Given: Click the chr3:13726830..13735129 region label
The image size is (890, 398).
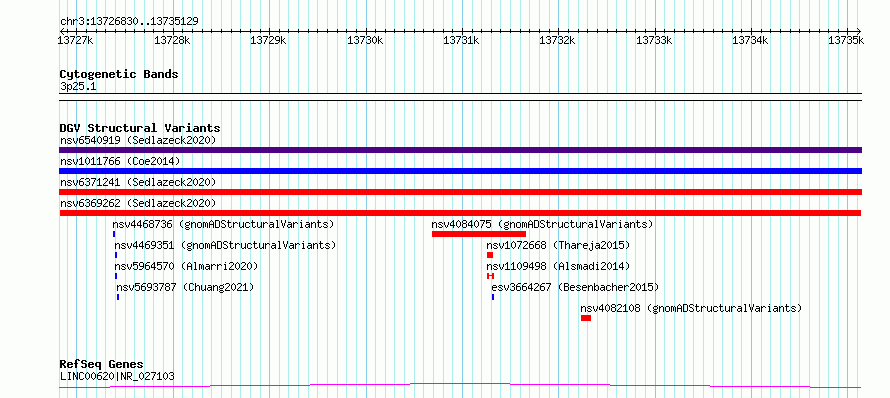Looking at the screenshot, I should tap(129, 22).
